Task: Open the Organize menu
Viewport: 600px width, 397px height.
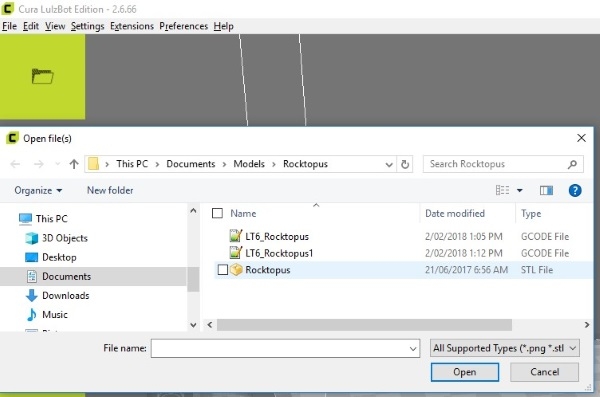Action: [x=38, y=190]
